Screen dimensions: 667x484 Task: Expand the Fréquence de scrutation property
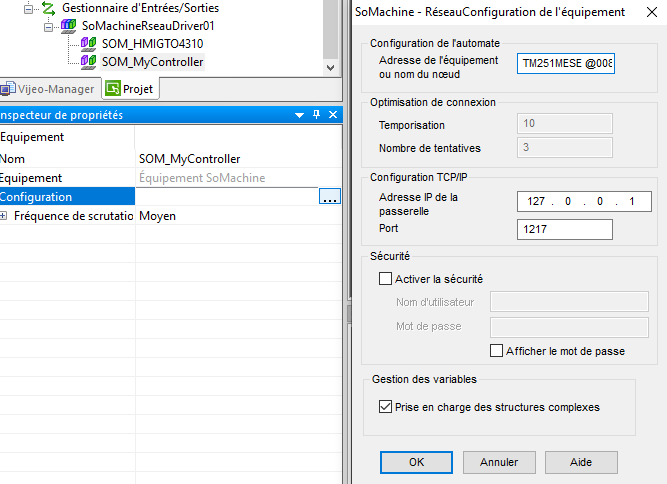(4, 216)
